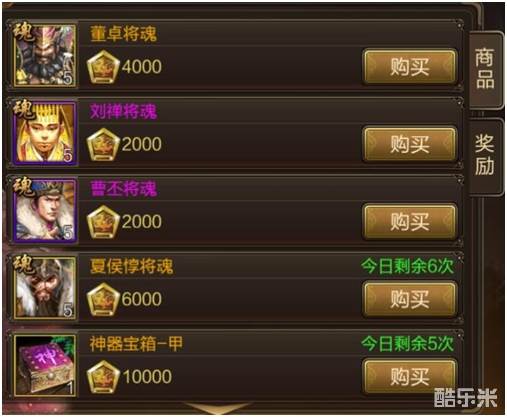507x417 pixels.
Task: Select the 刘禅将魂 item name
Action: pyautogui.click(x=123, y=111)
